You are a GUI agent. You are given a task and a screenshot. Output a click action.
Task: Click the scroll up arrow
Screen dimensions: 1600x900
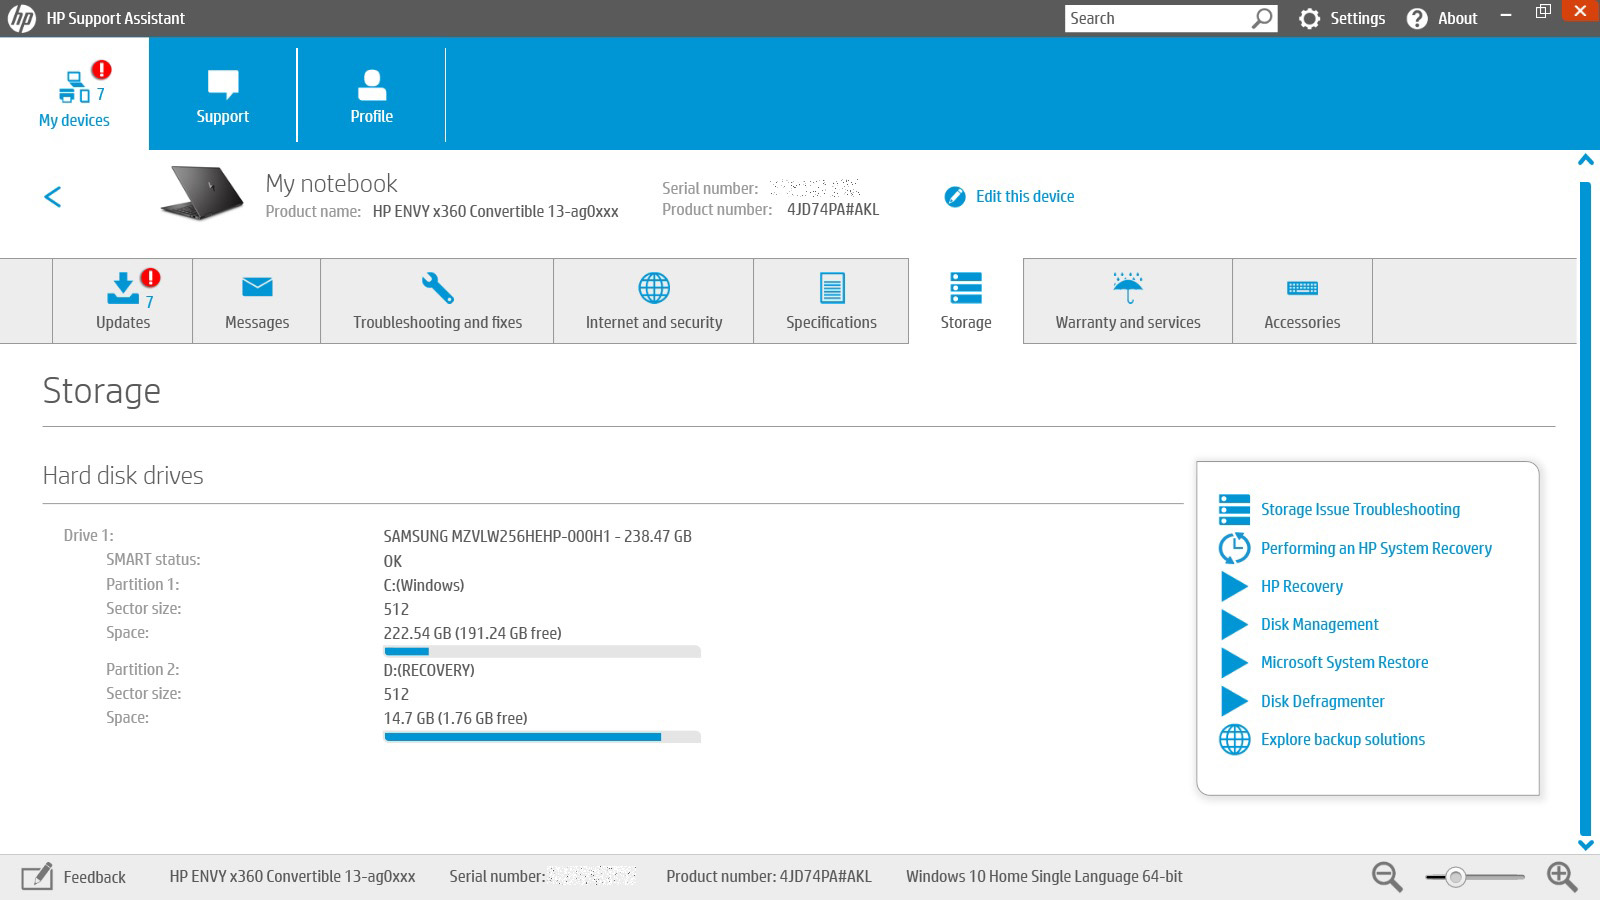point(1585,160)
